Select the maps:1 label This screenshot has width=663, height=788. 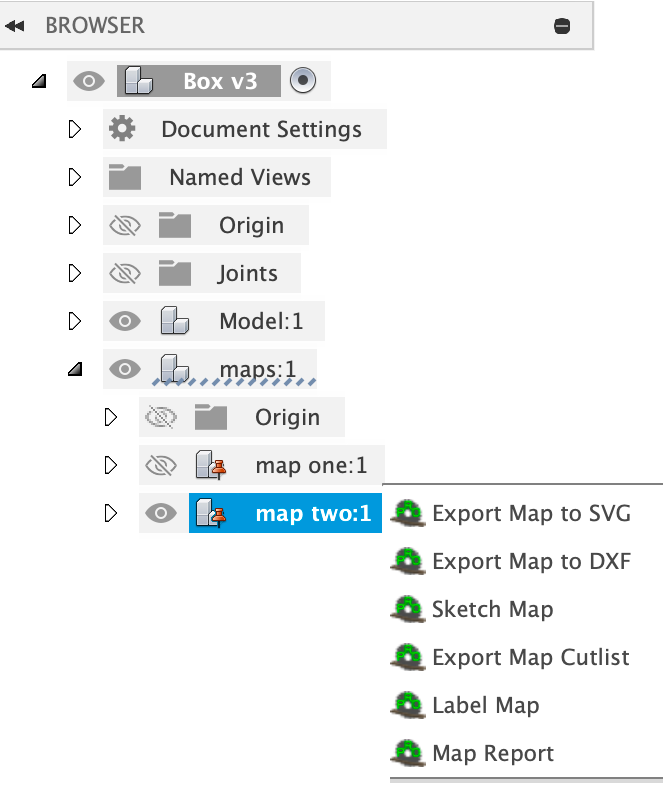pyautogui.click(x=258, y=369)
